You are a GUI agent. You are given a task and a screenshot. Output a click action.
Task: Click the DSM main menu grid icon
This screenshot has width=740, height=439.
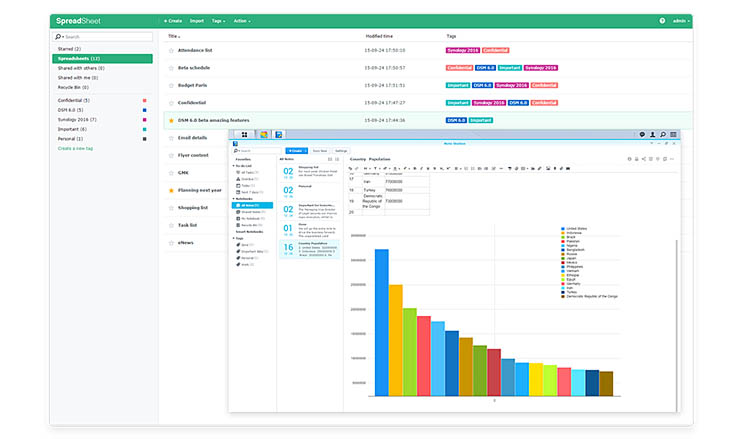[244, 134]
